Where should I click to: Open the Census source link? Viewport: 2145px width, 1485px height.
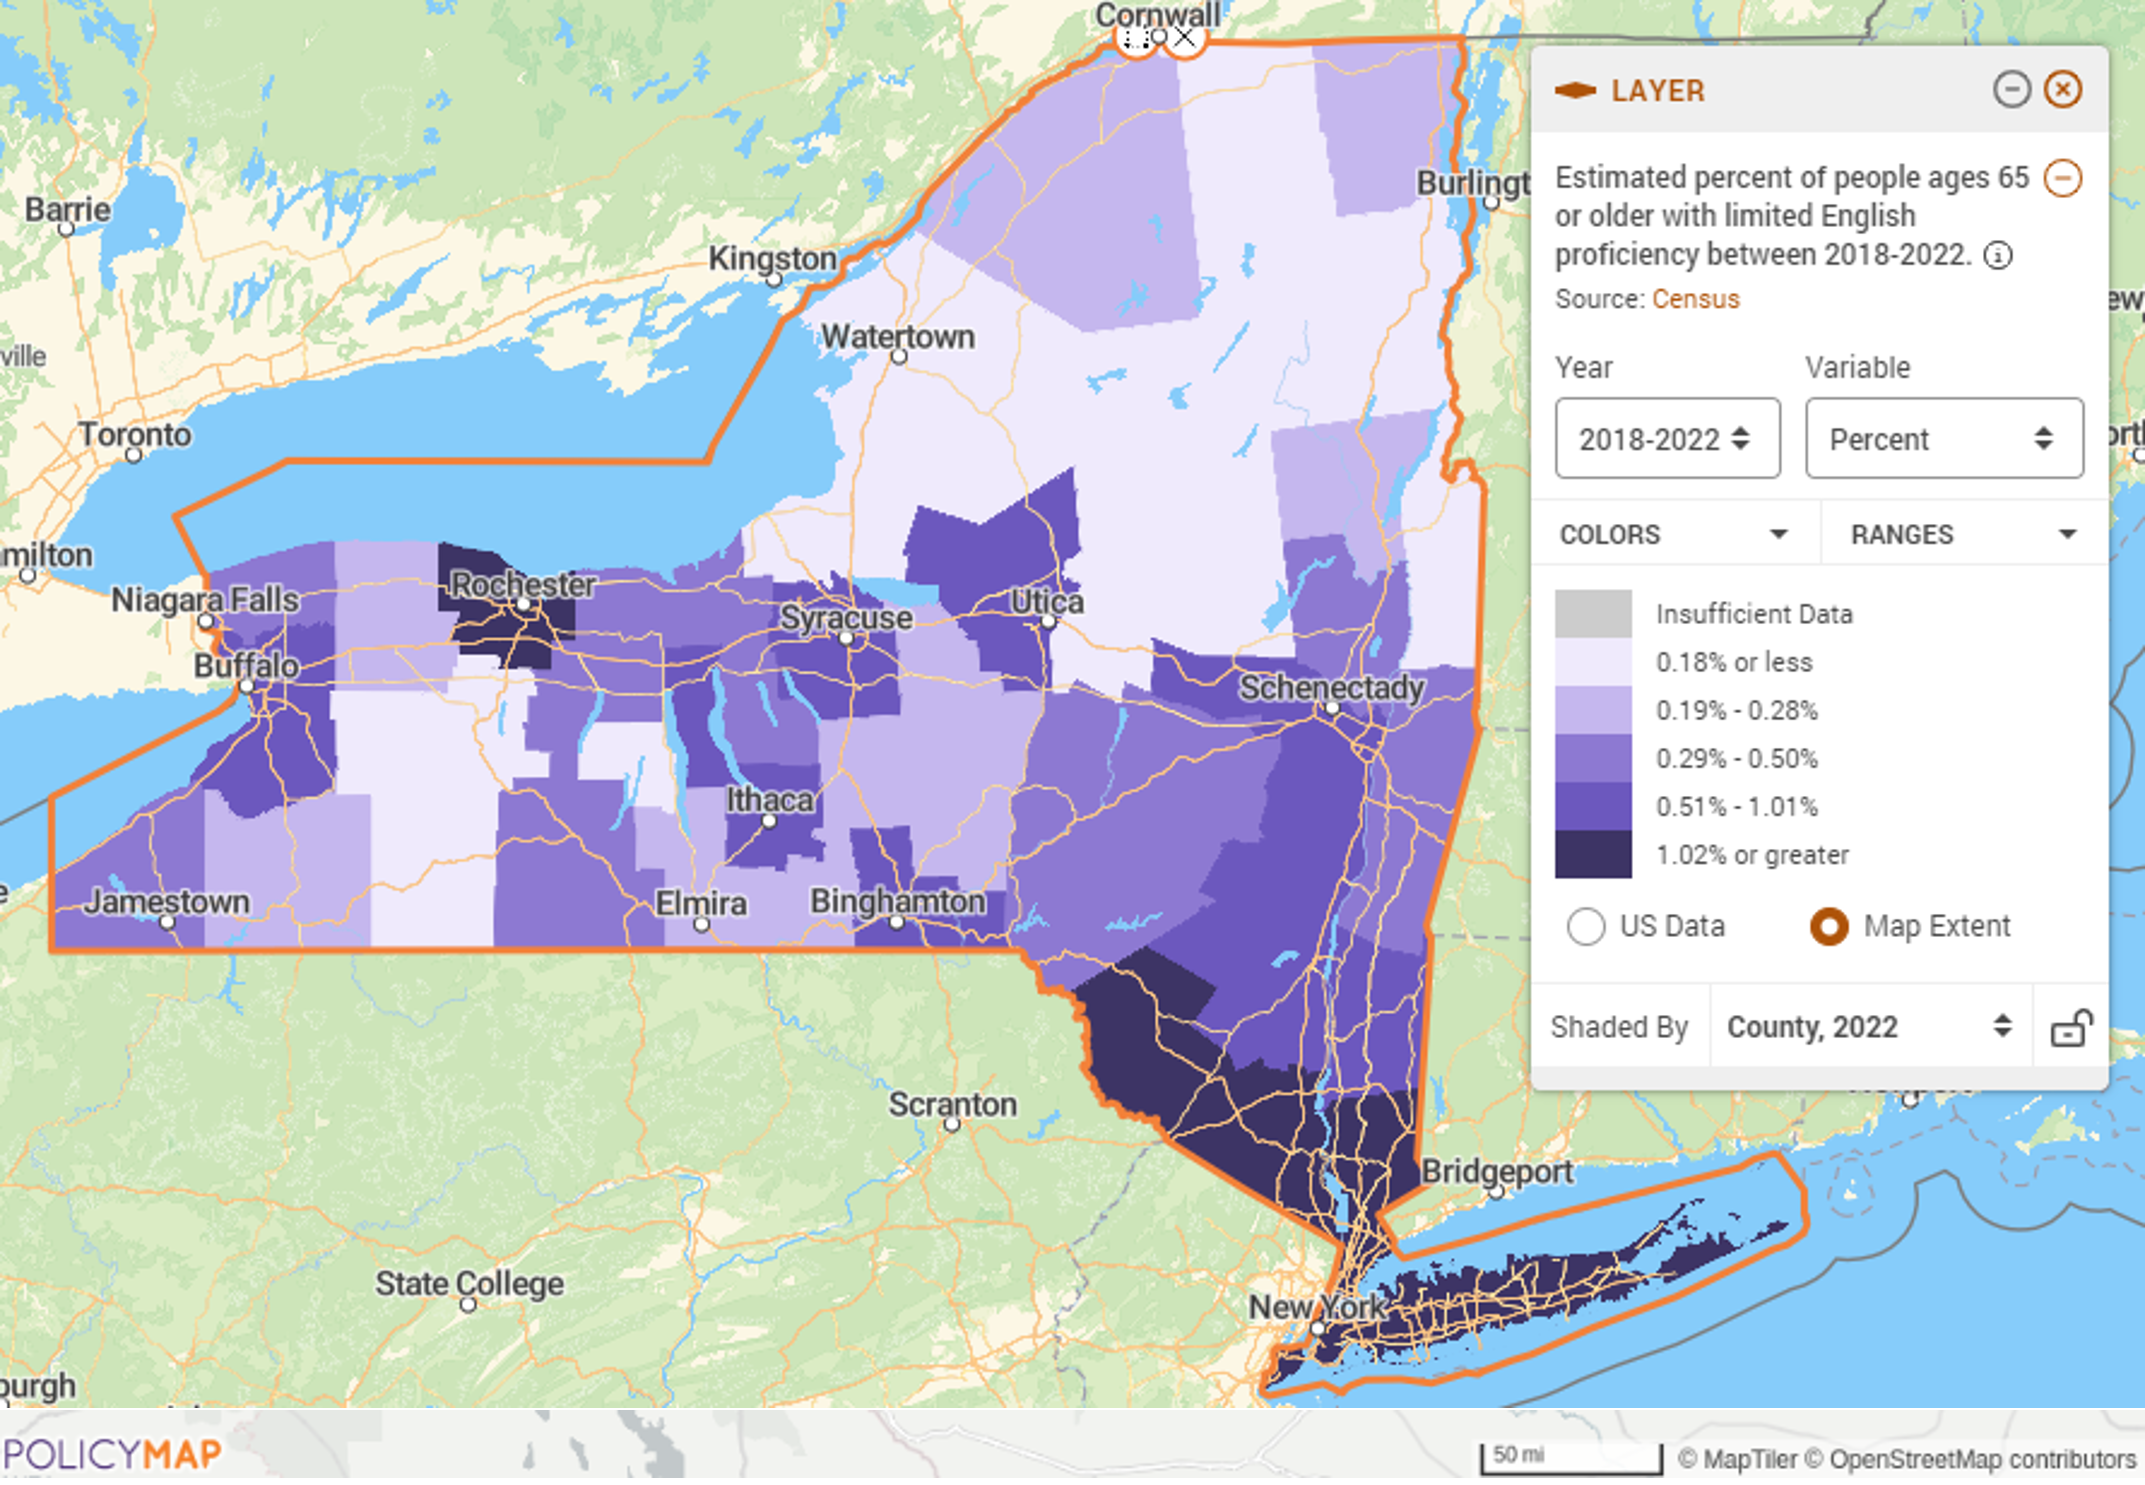1695,299
